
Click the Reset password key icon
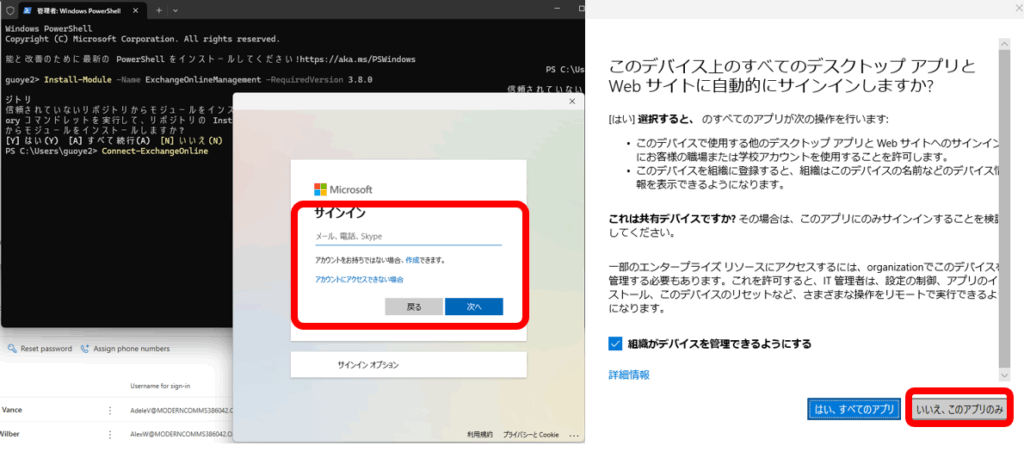[x=12, y=349]
